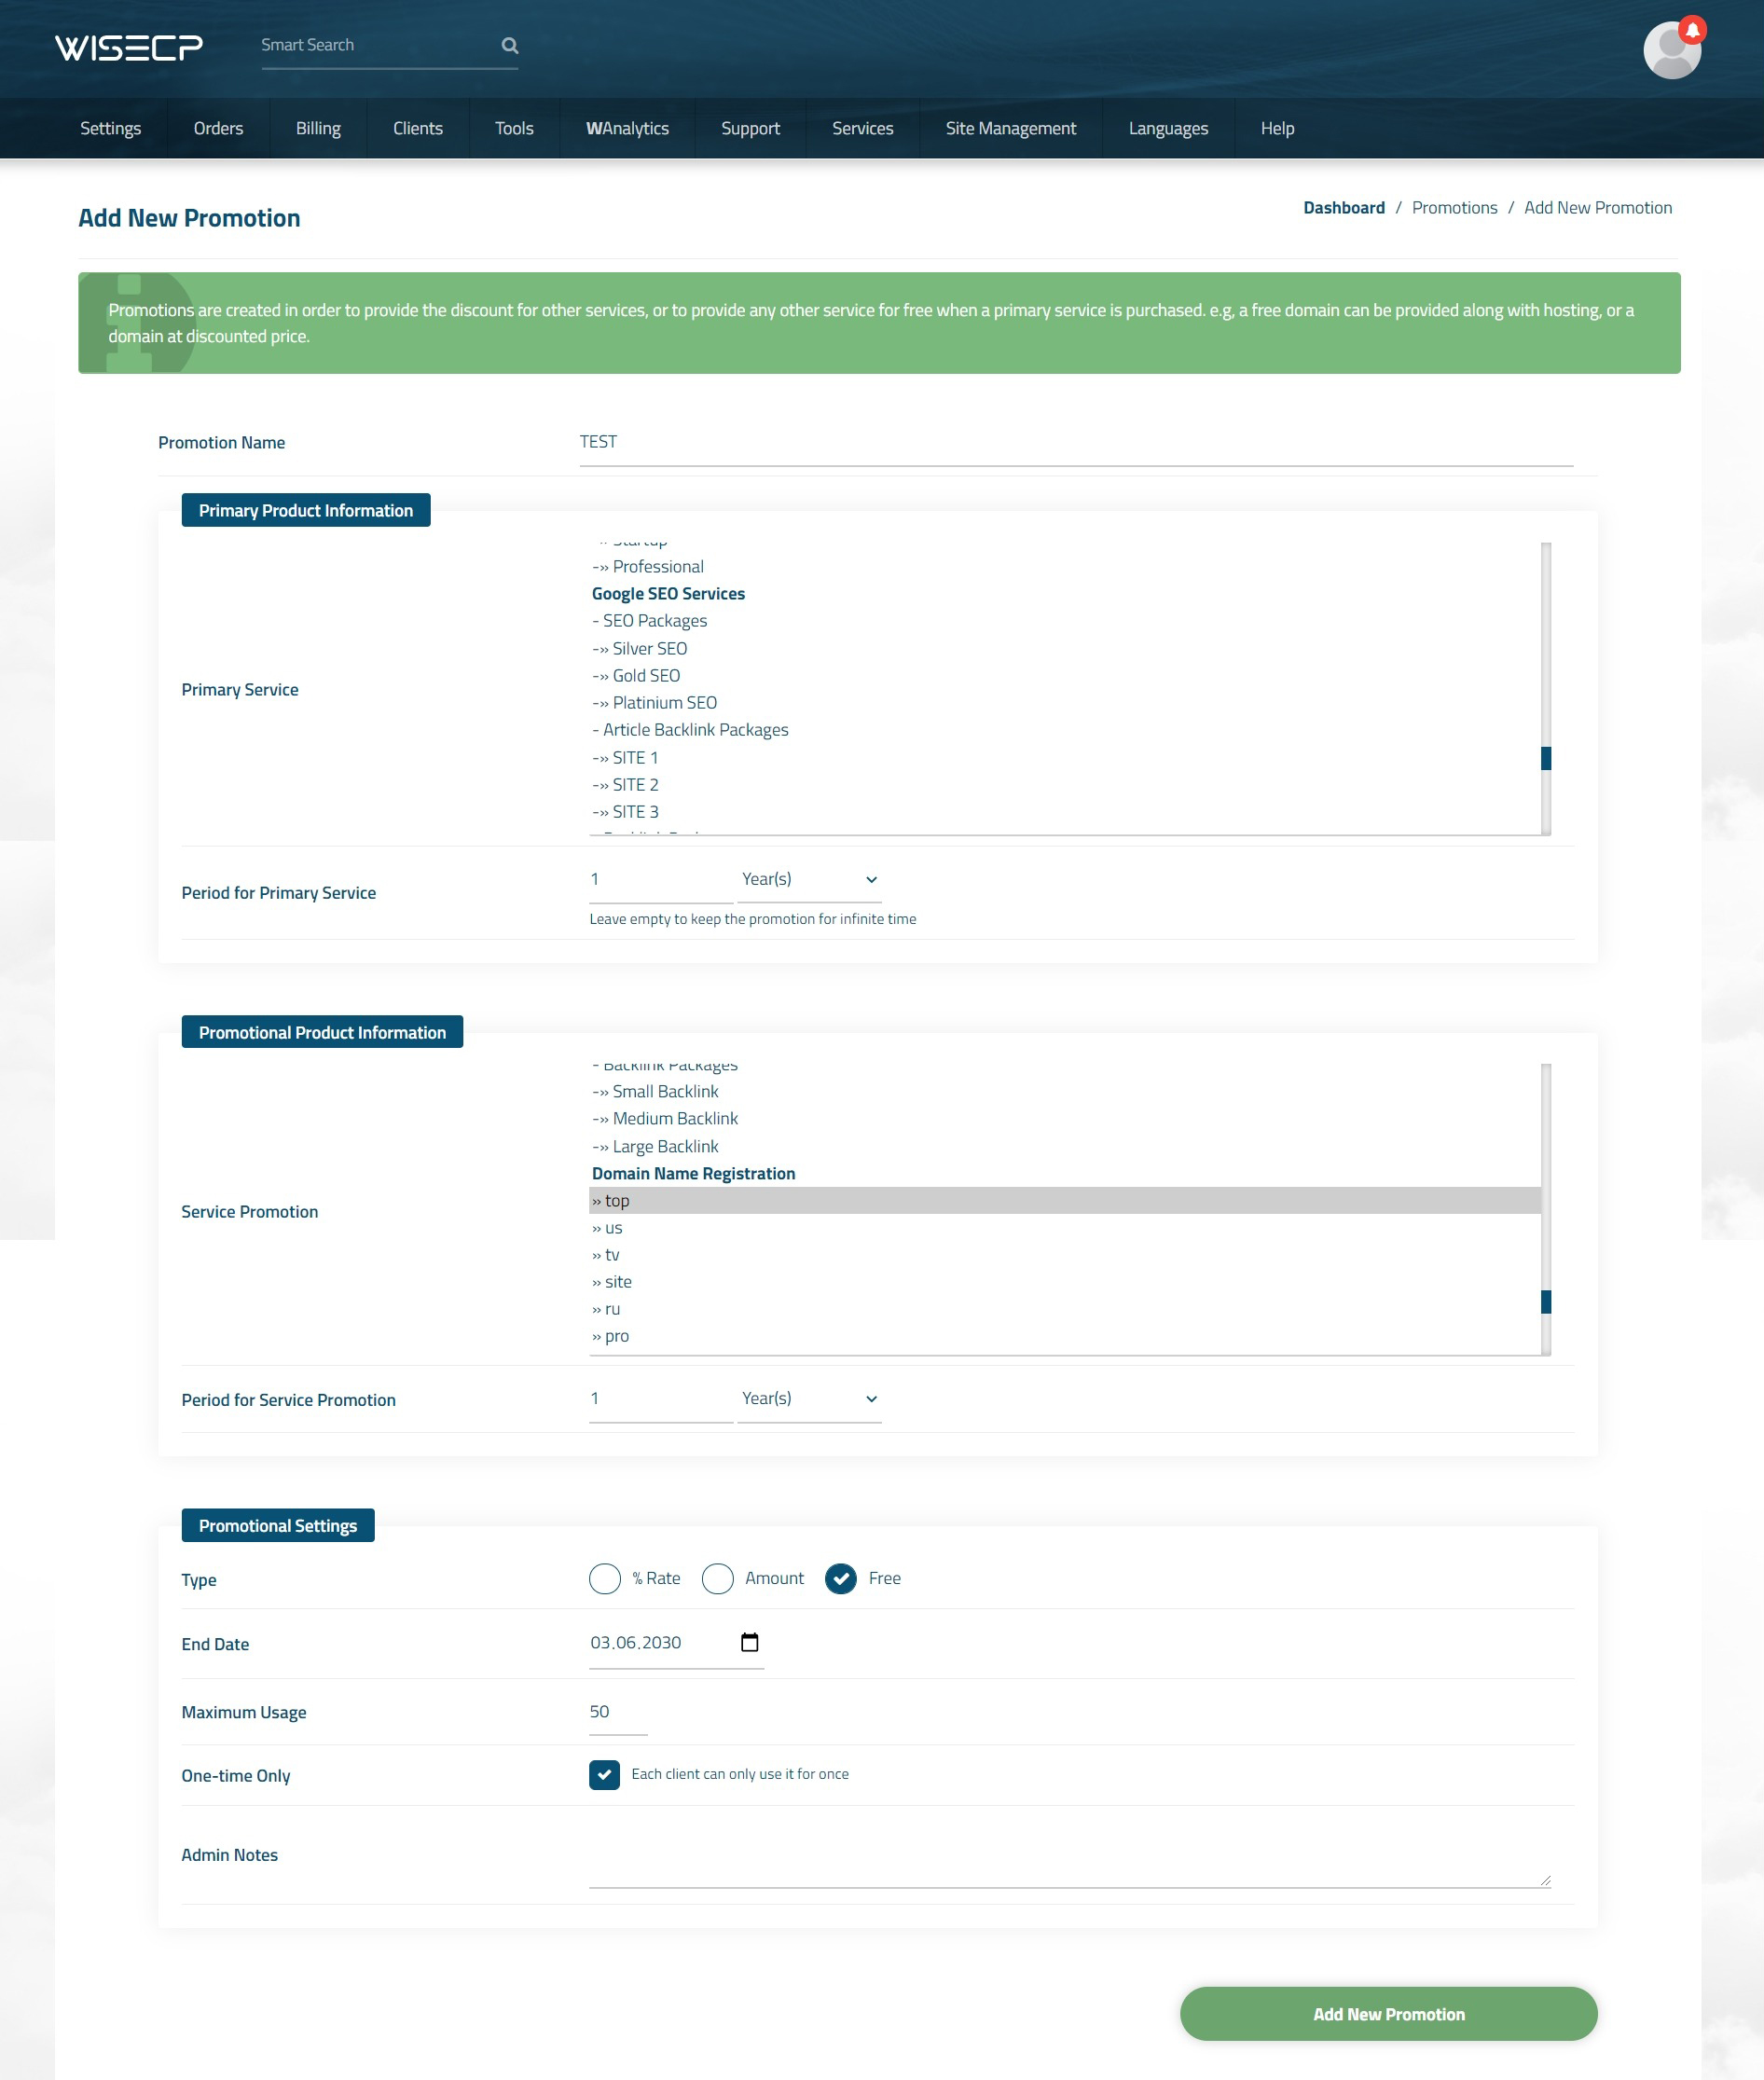Select SITE 1 in Primary Service list
The image size is (1764, 2080).
[1065, 757]
